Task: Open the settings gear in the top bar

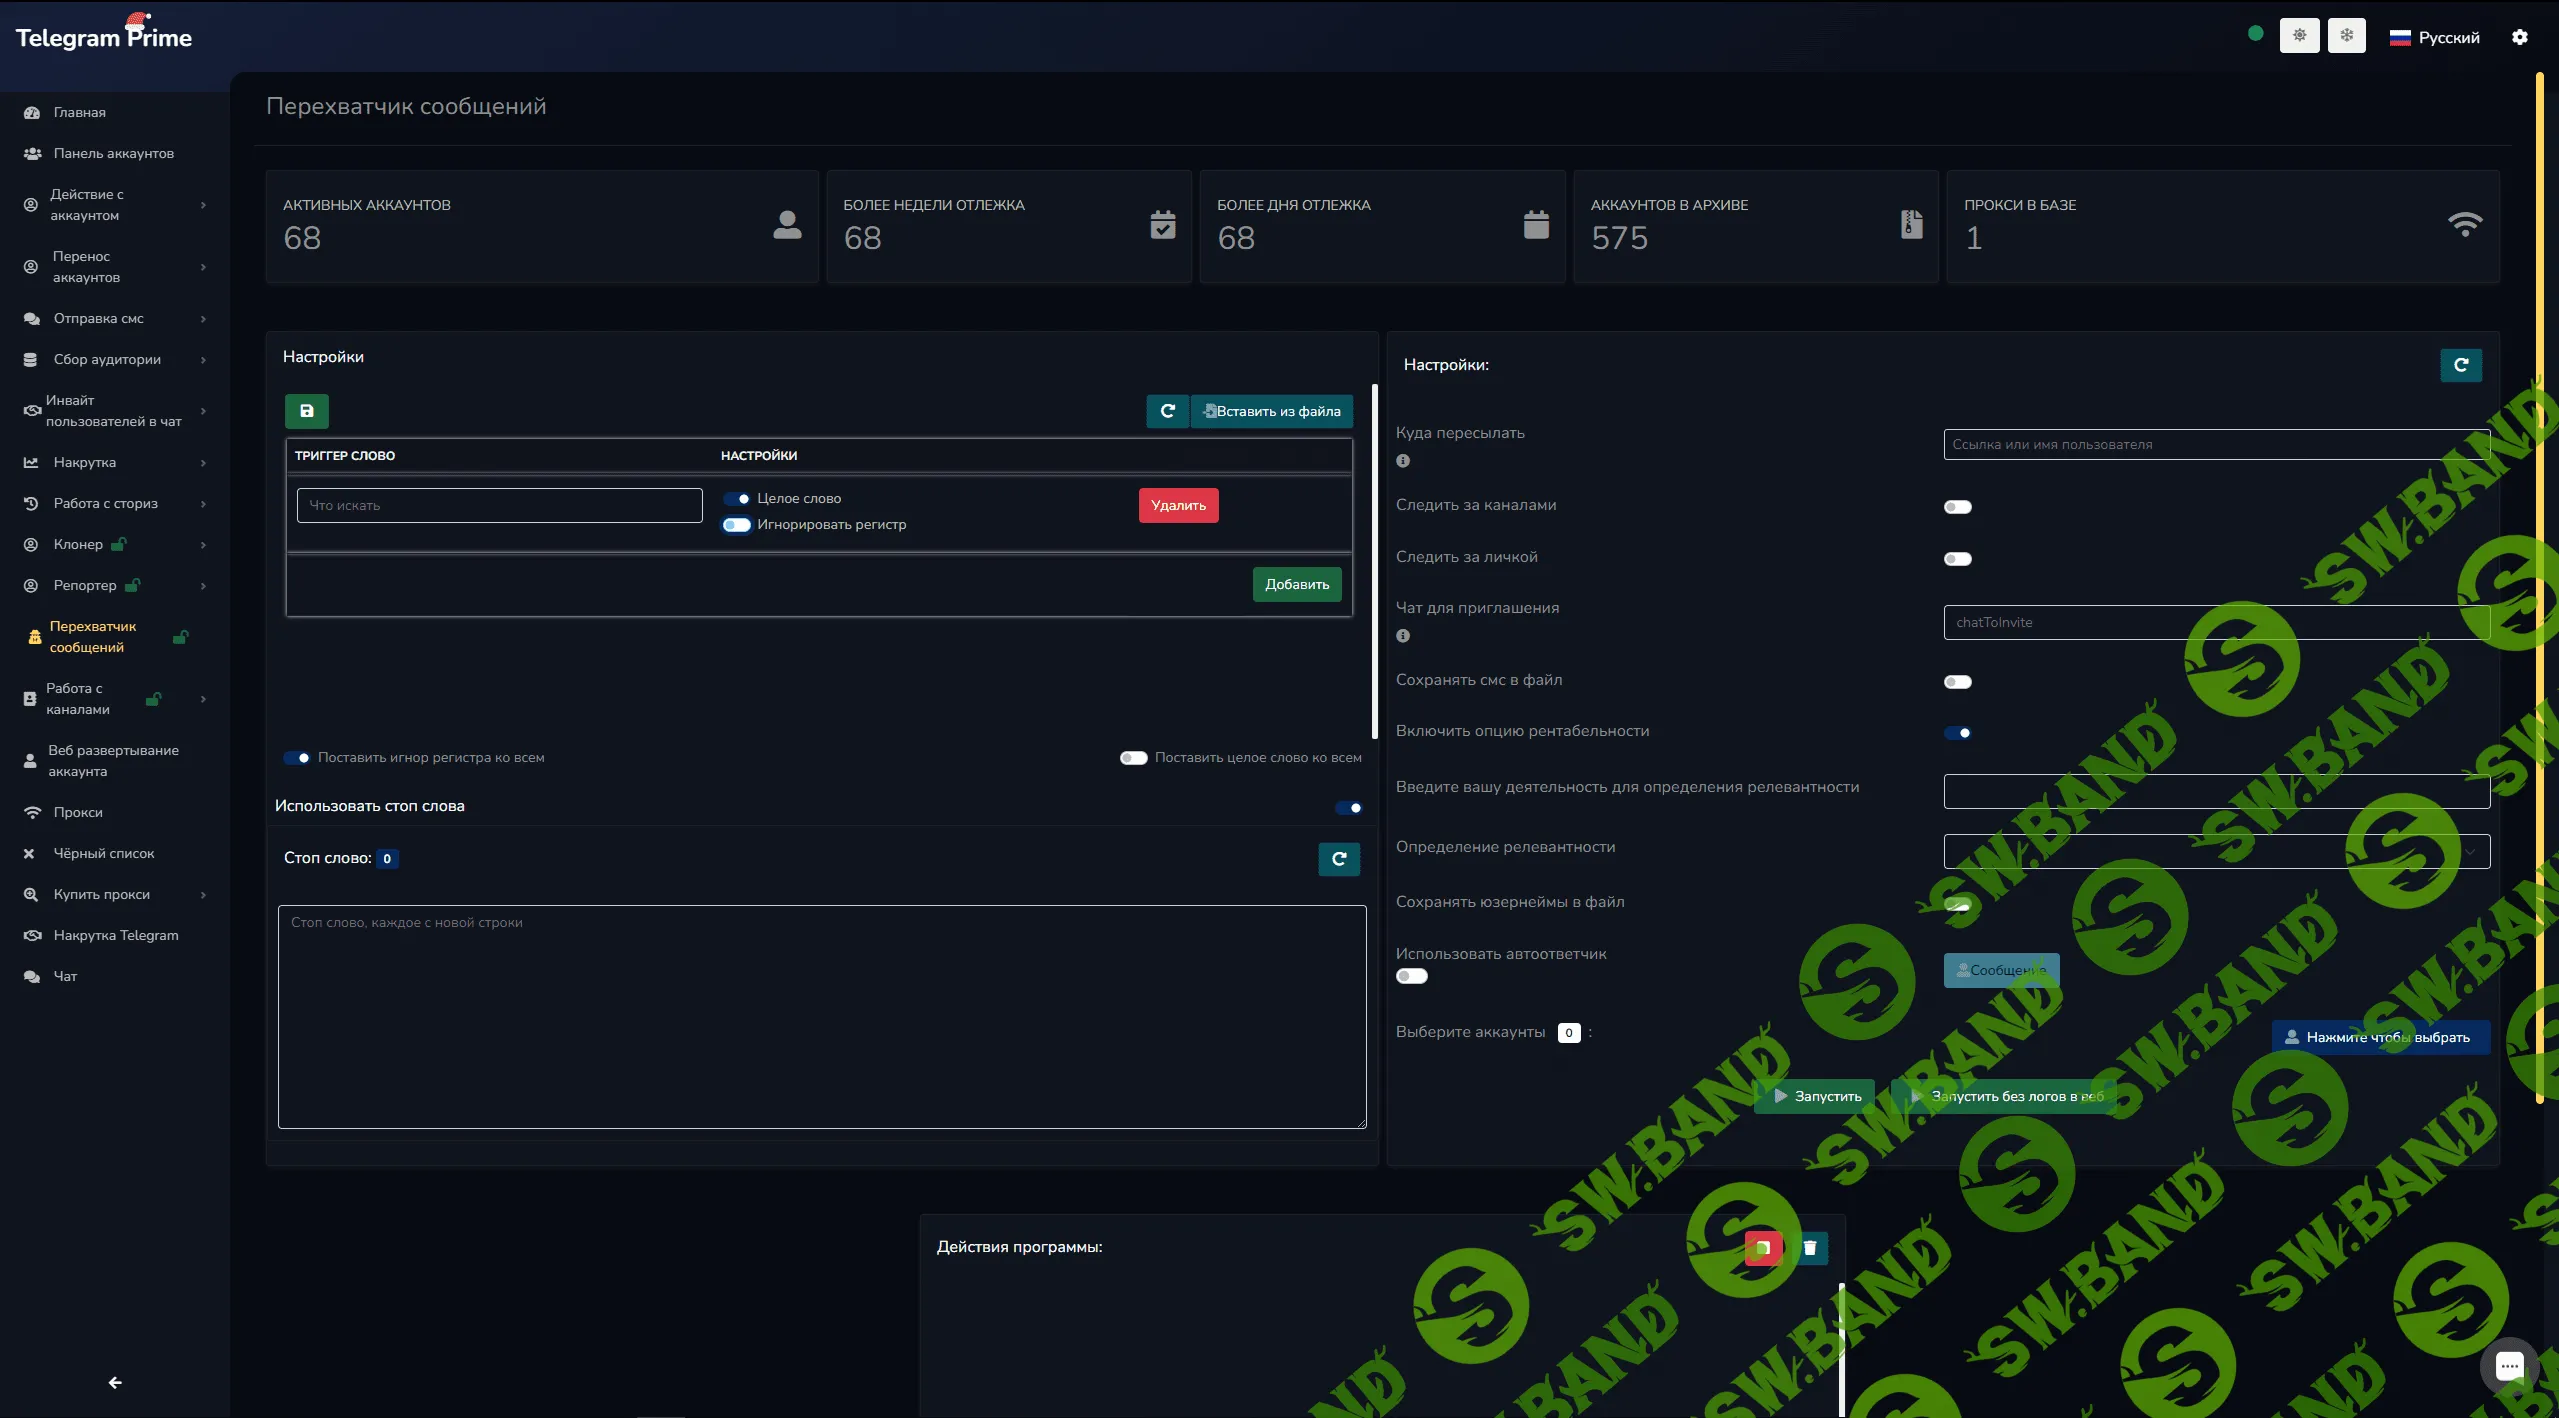Action: point(2520,37)
